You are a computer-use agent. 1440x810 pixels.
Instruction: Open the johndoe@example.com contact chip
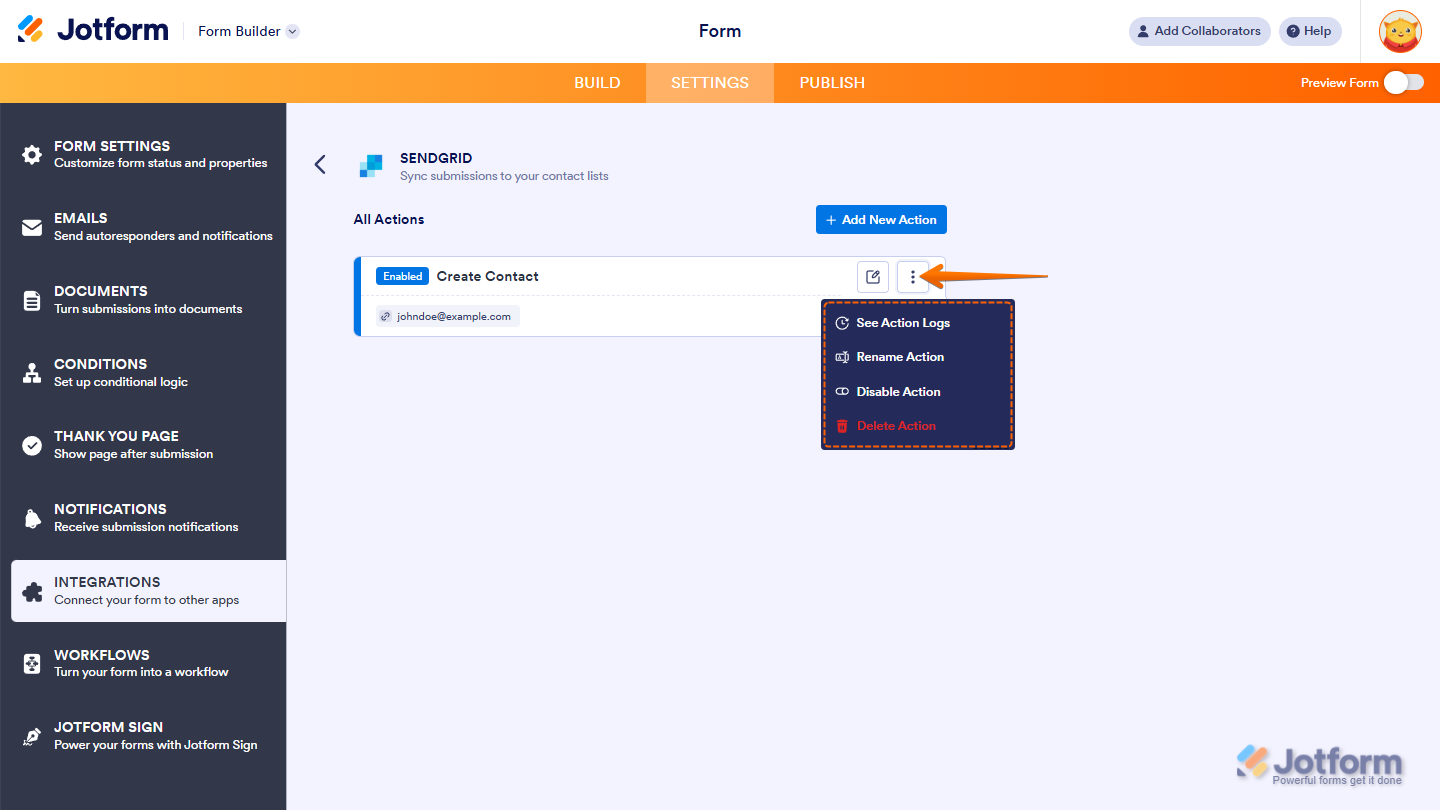pyautogui.click(x=447, y=315)
